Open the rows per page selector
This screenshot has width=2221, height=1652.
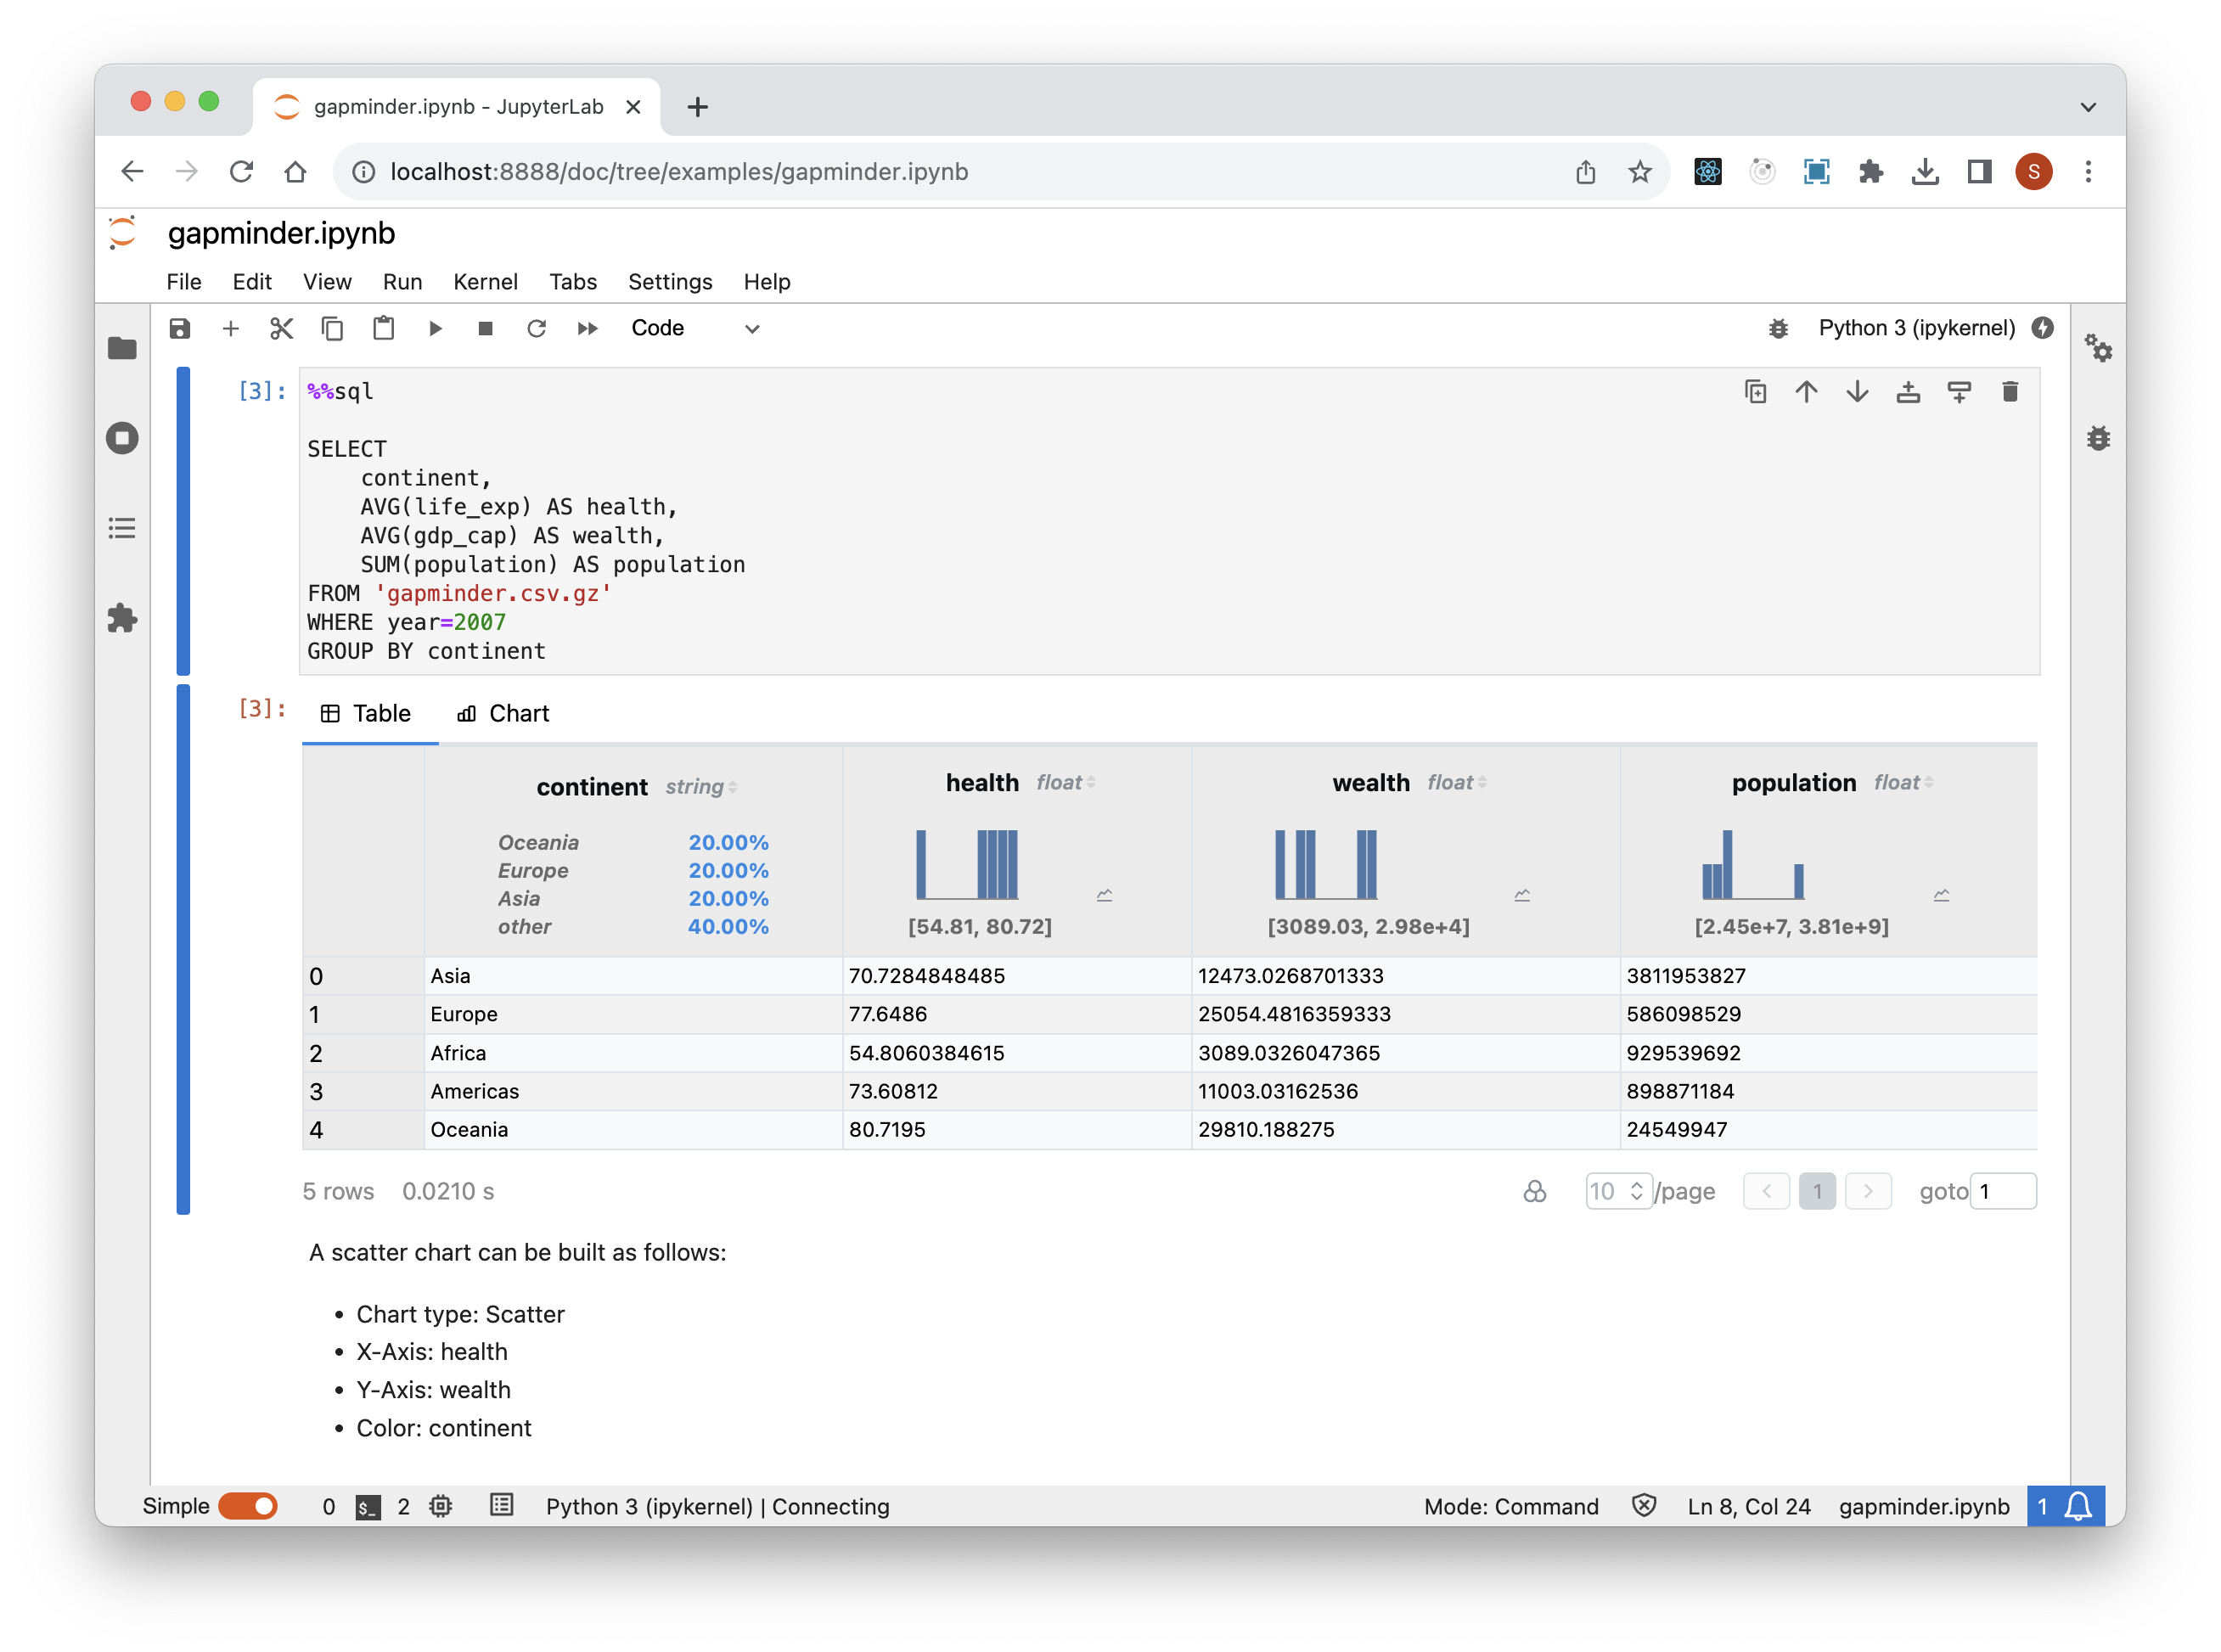[1618, 1192]
